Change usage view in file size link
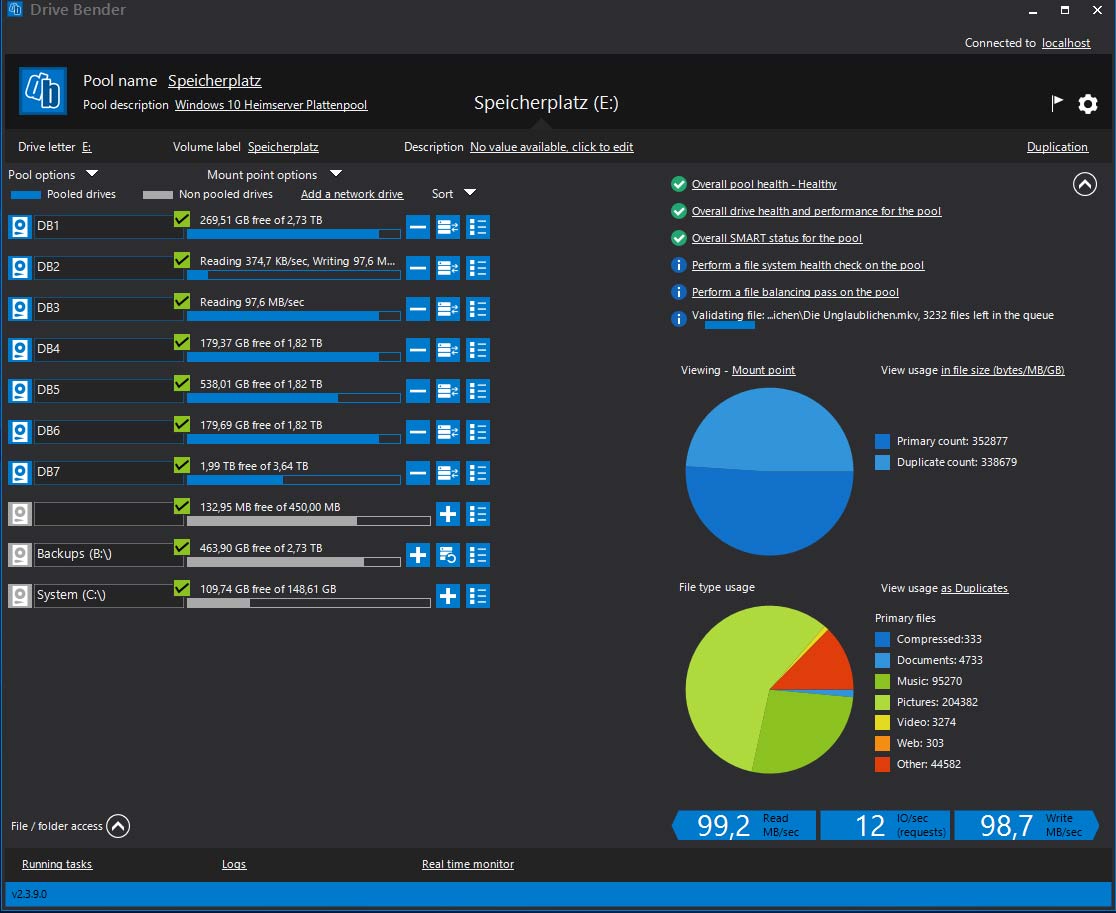This screenshot has width=1116, height=913. click(1002, 370)
